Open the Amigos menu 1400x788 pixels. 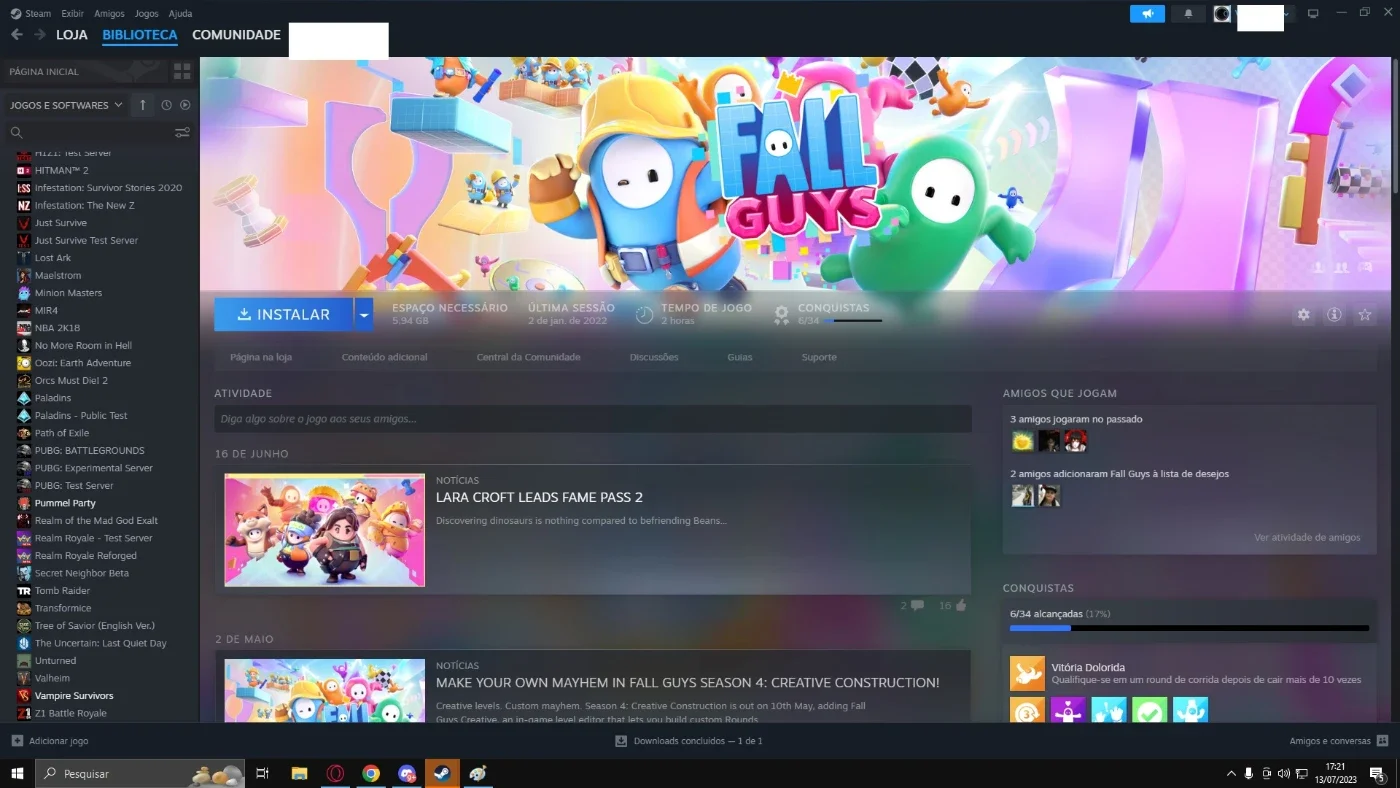click(x=109, y=14)
